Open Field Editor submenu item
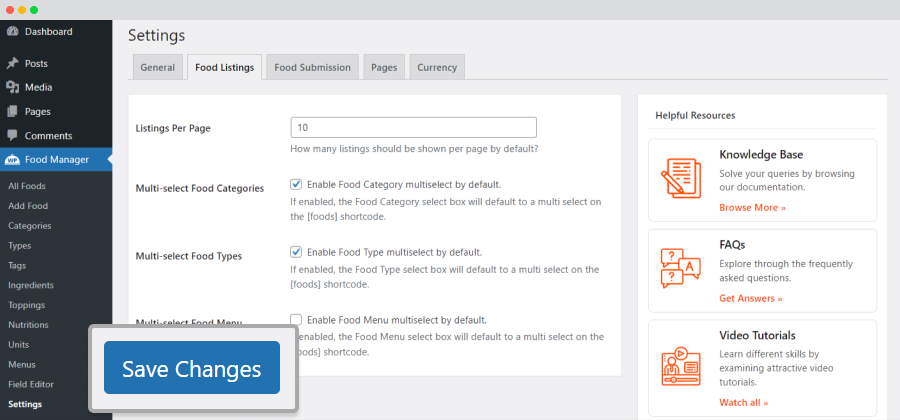Viewport: 900px width, 420px height. click(31, 384)
